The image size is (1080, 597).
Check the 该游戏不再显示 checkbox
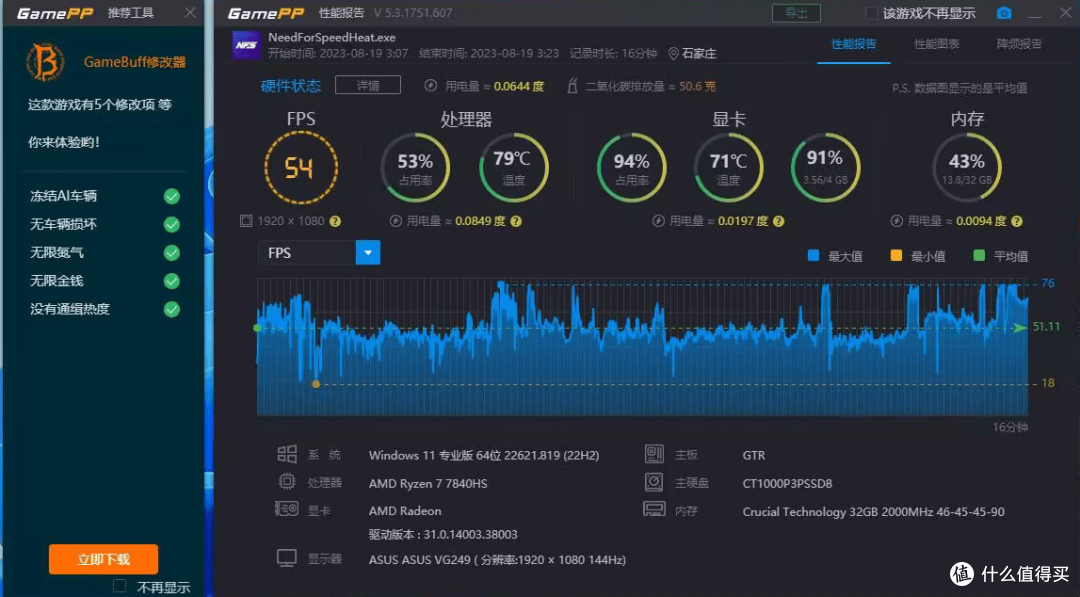(871, 13)
